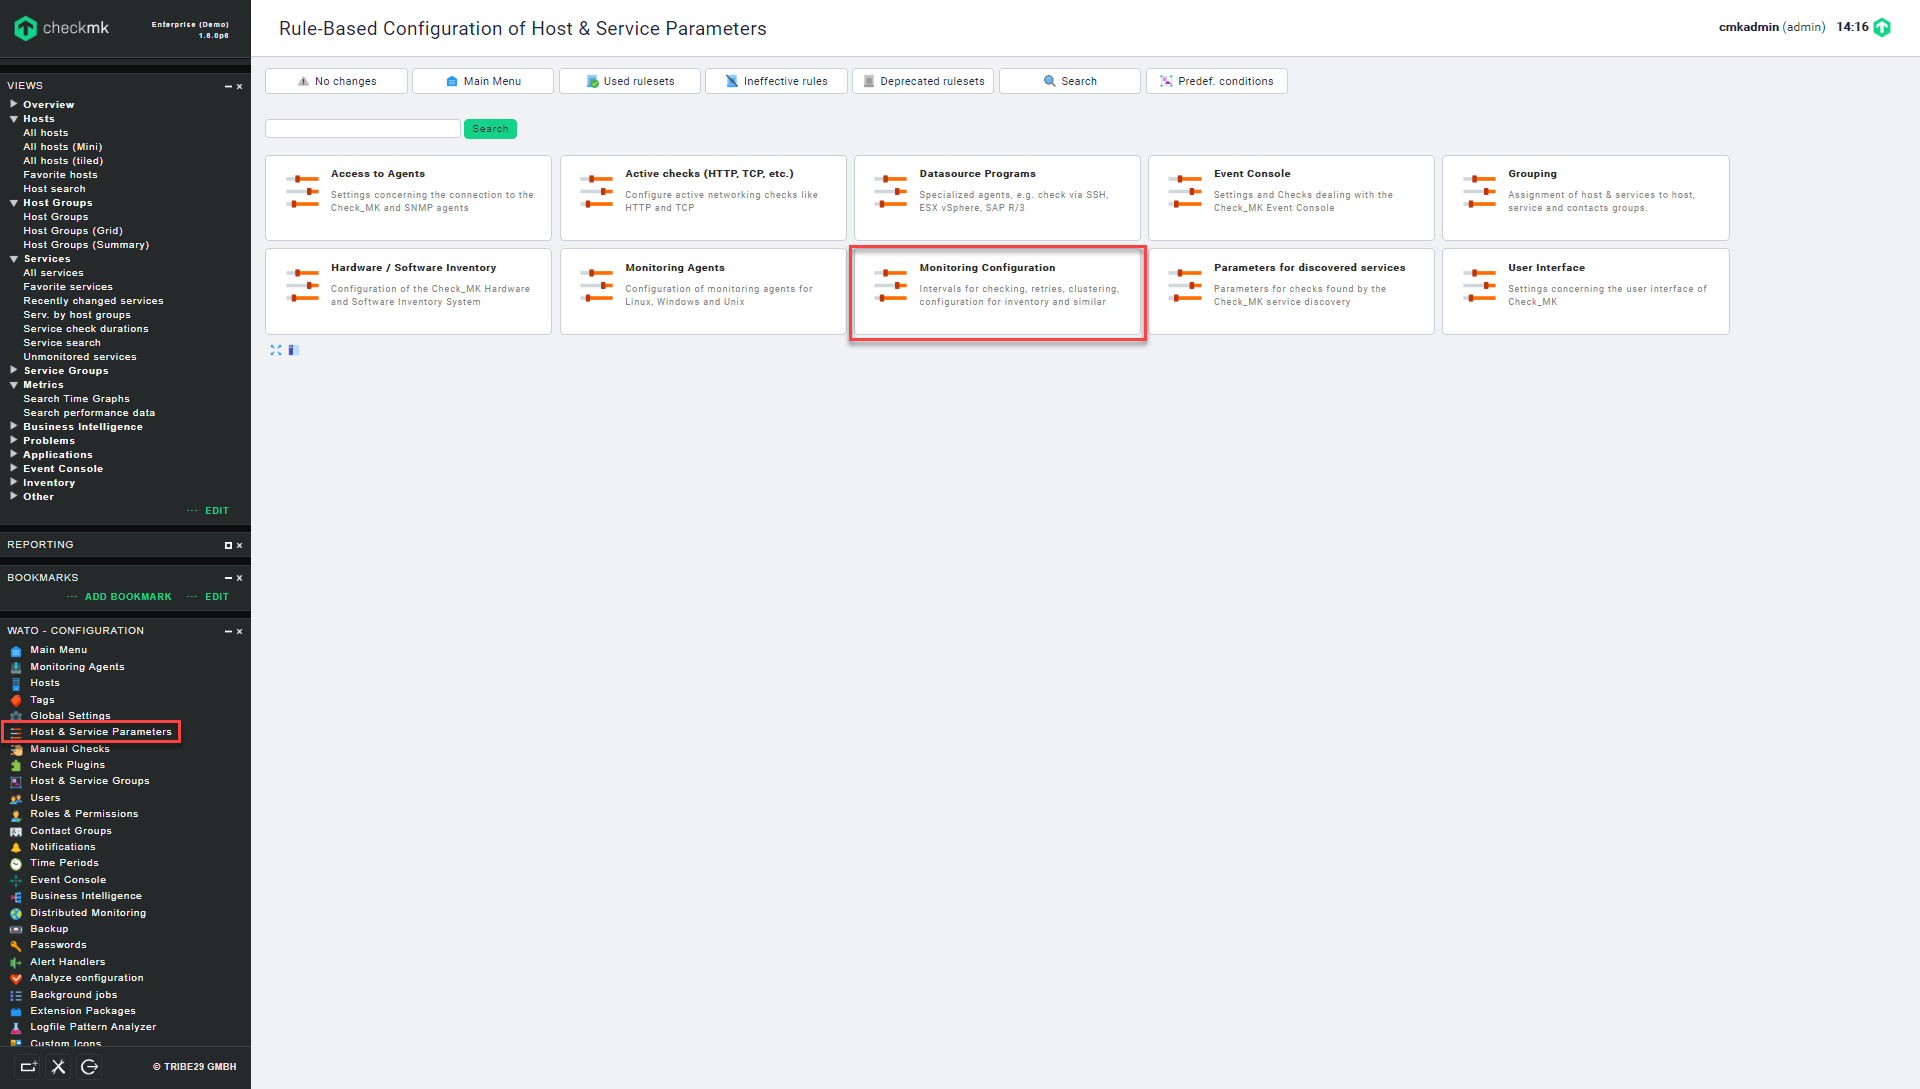The image size is (1920, 1089).
Task: Click ADD BOOKMARK link
Action: pos(127,597)
